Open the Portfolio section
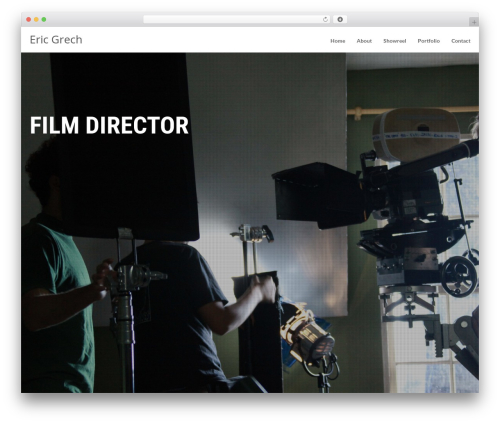Viewport: 500px width, 423px height. coord(429,41)
